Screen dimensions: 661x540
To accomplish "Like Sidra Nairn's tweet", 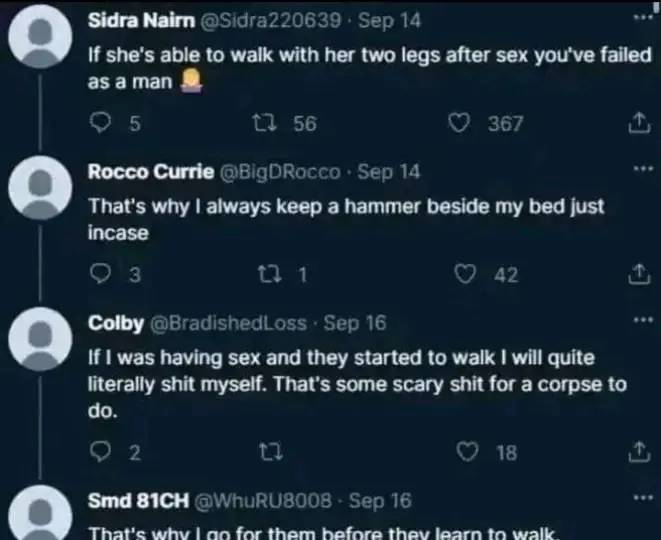I will click(460, 124).
